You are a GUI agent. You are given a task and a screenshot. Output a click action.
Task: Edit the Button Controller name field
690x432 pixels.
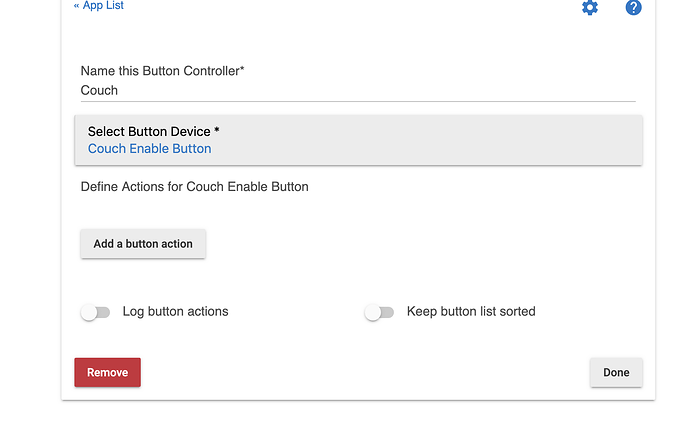tap(358, 90)
